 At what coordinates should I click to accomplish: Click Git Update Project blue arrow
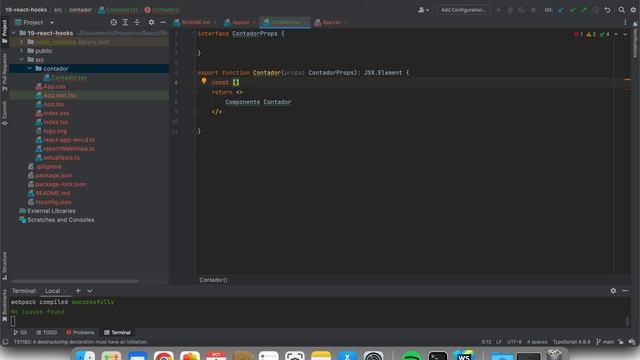click(x=561, y=10)
